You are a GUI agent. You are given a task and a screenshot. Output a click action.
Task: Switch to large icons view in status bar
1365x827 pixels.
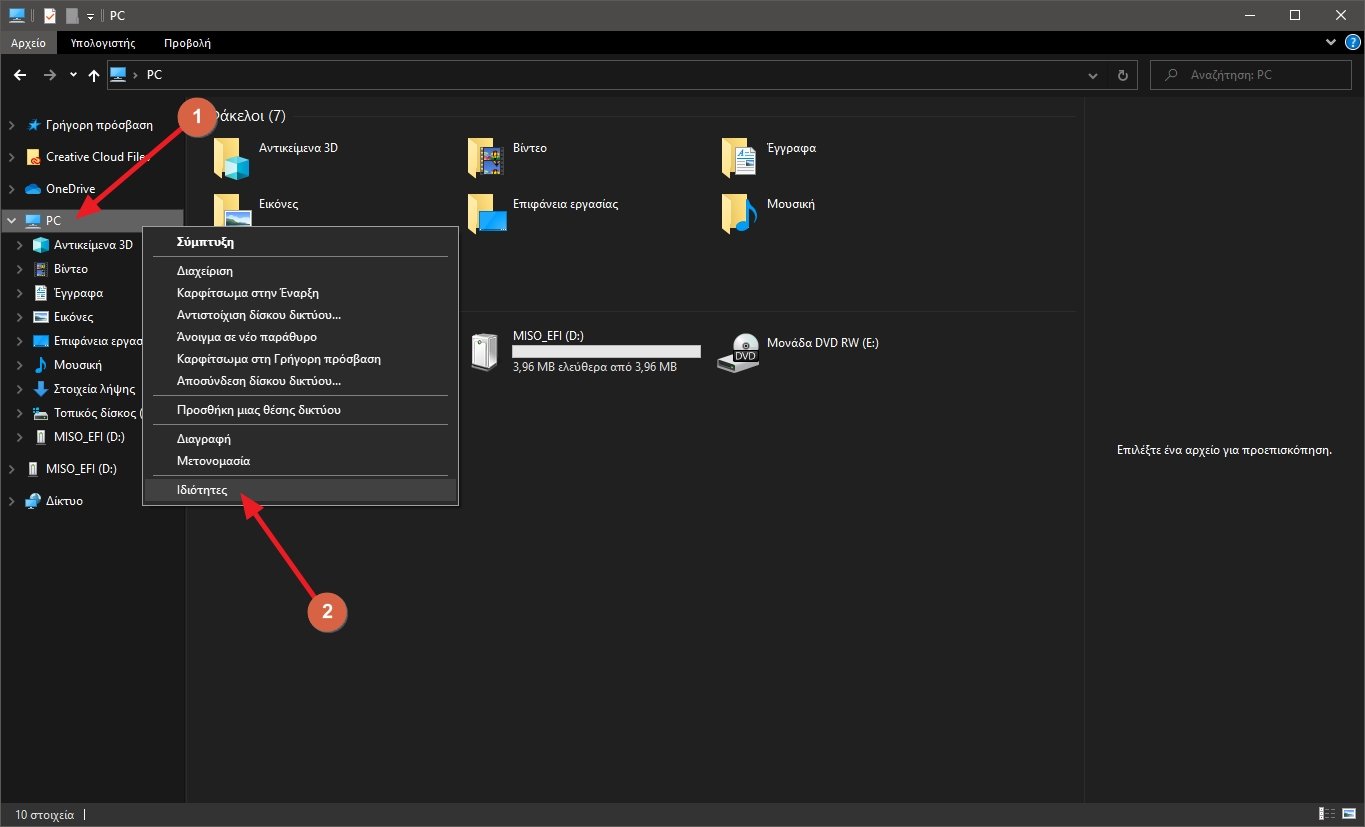click(1347, 815)
